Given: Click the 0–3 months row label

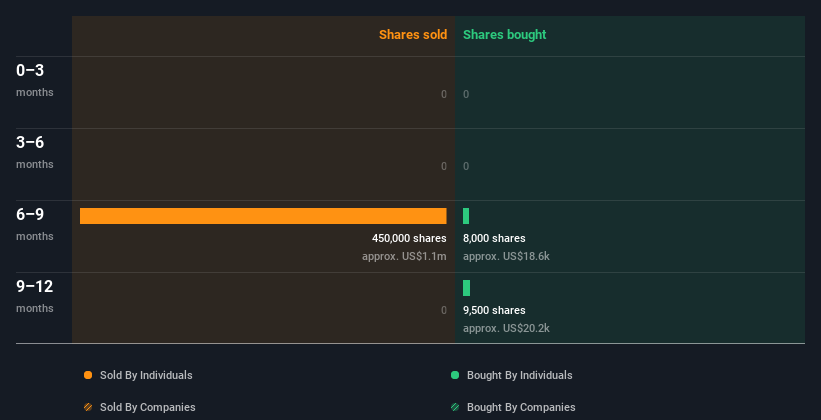Looking at the screenshot, I should (35, 80).
